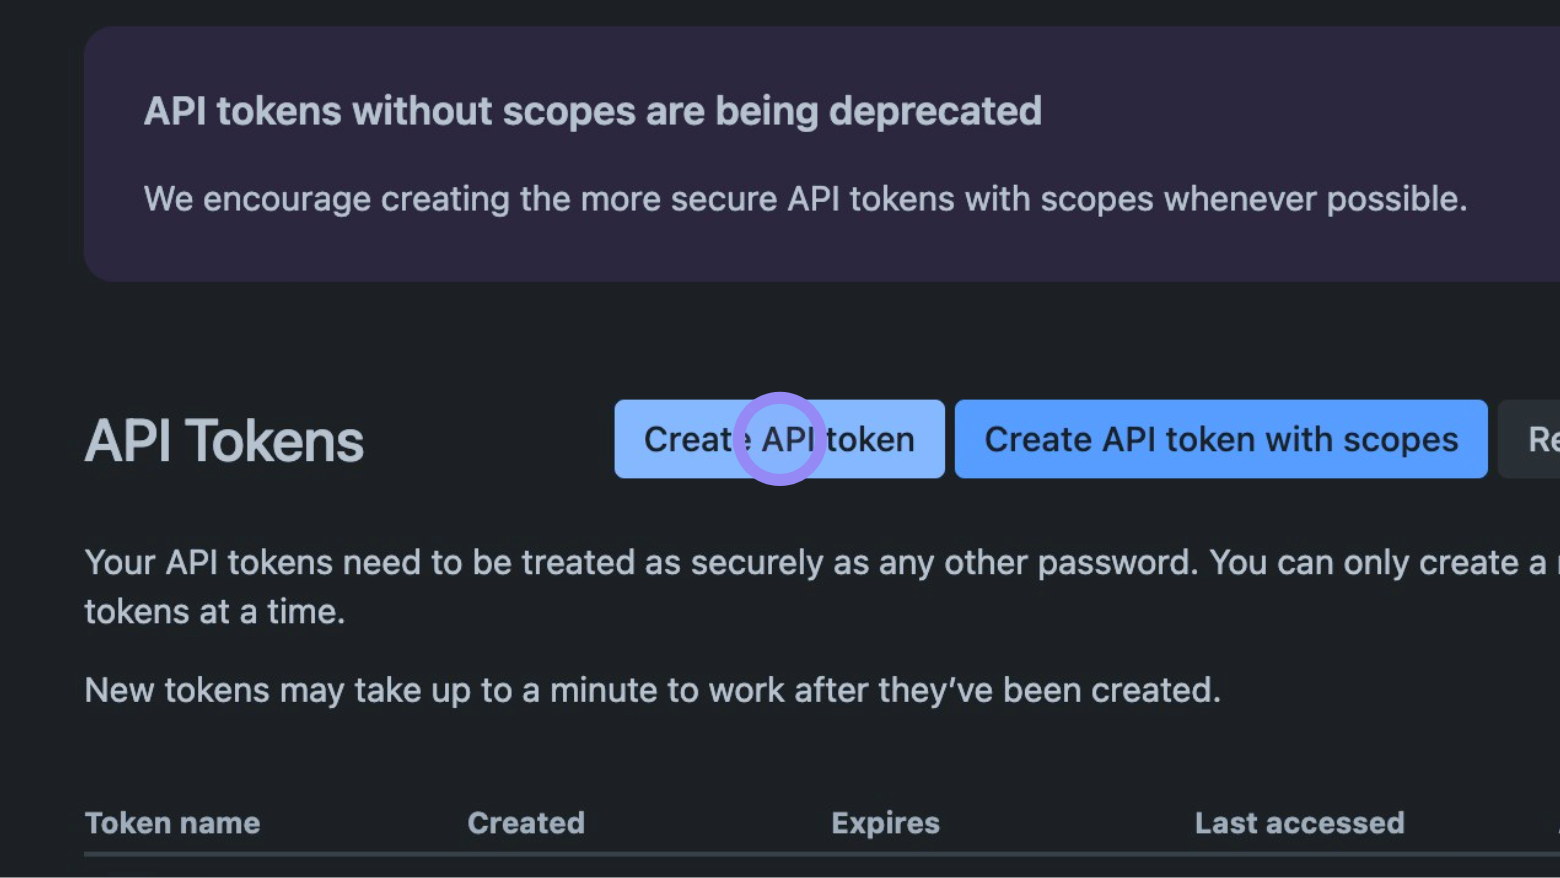Sort by the Token name column
This screenshot has width=1560, height=878.
click(172, 823)
